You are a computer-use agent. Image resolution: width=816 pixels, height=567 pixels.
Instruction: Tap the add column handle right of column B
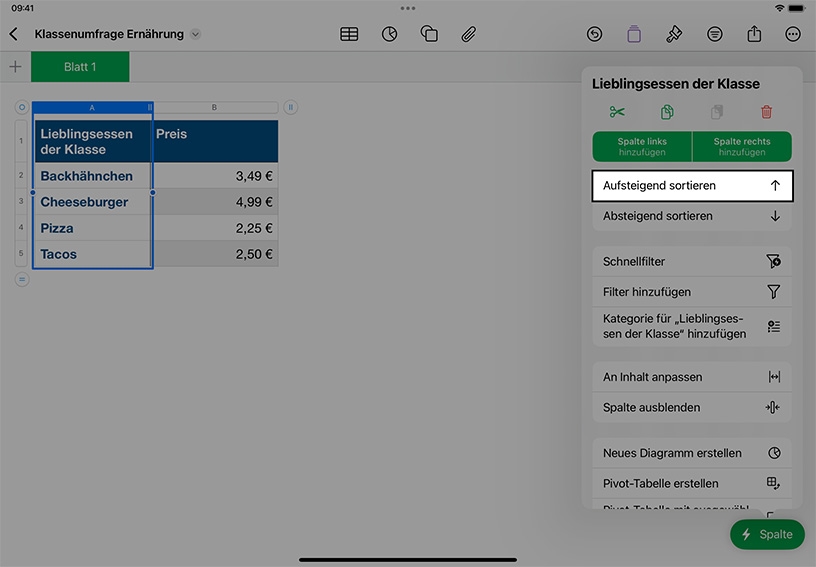coord(290,107)
